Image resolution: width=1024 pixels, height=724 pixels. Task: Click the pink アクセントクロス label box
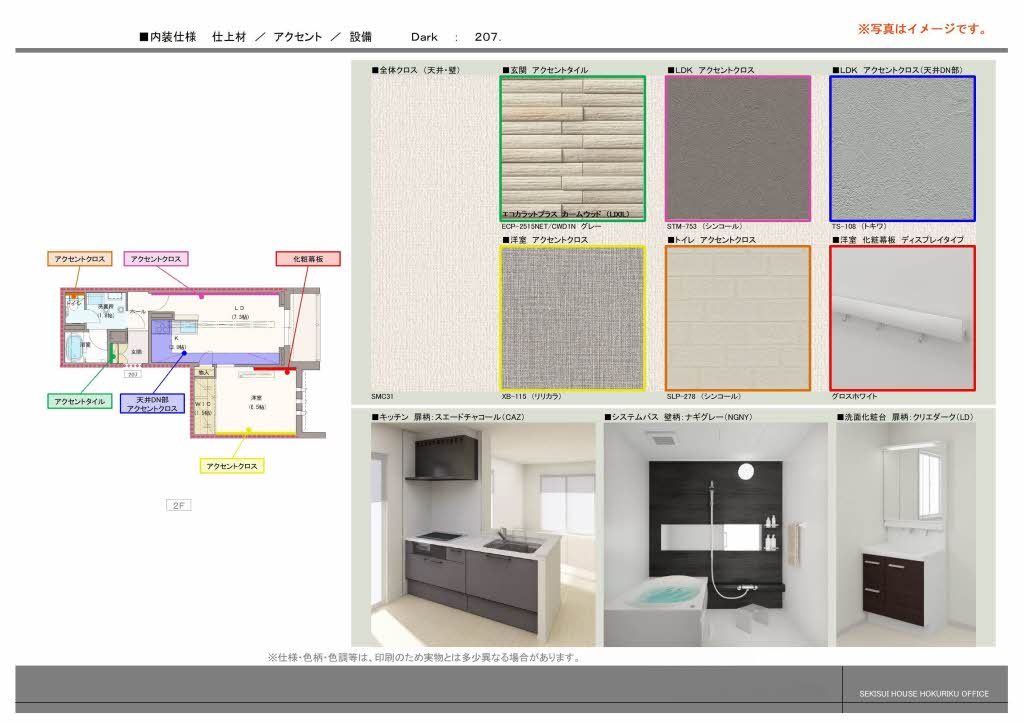coord(156,259)
